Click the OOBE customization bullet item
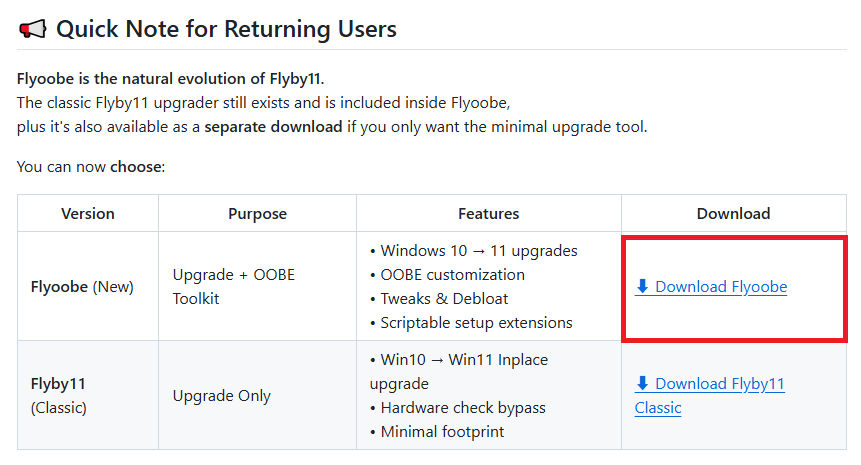 click(x=453, y=275)
